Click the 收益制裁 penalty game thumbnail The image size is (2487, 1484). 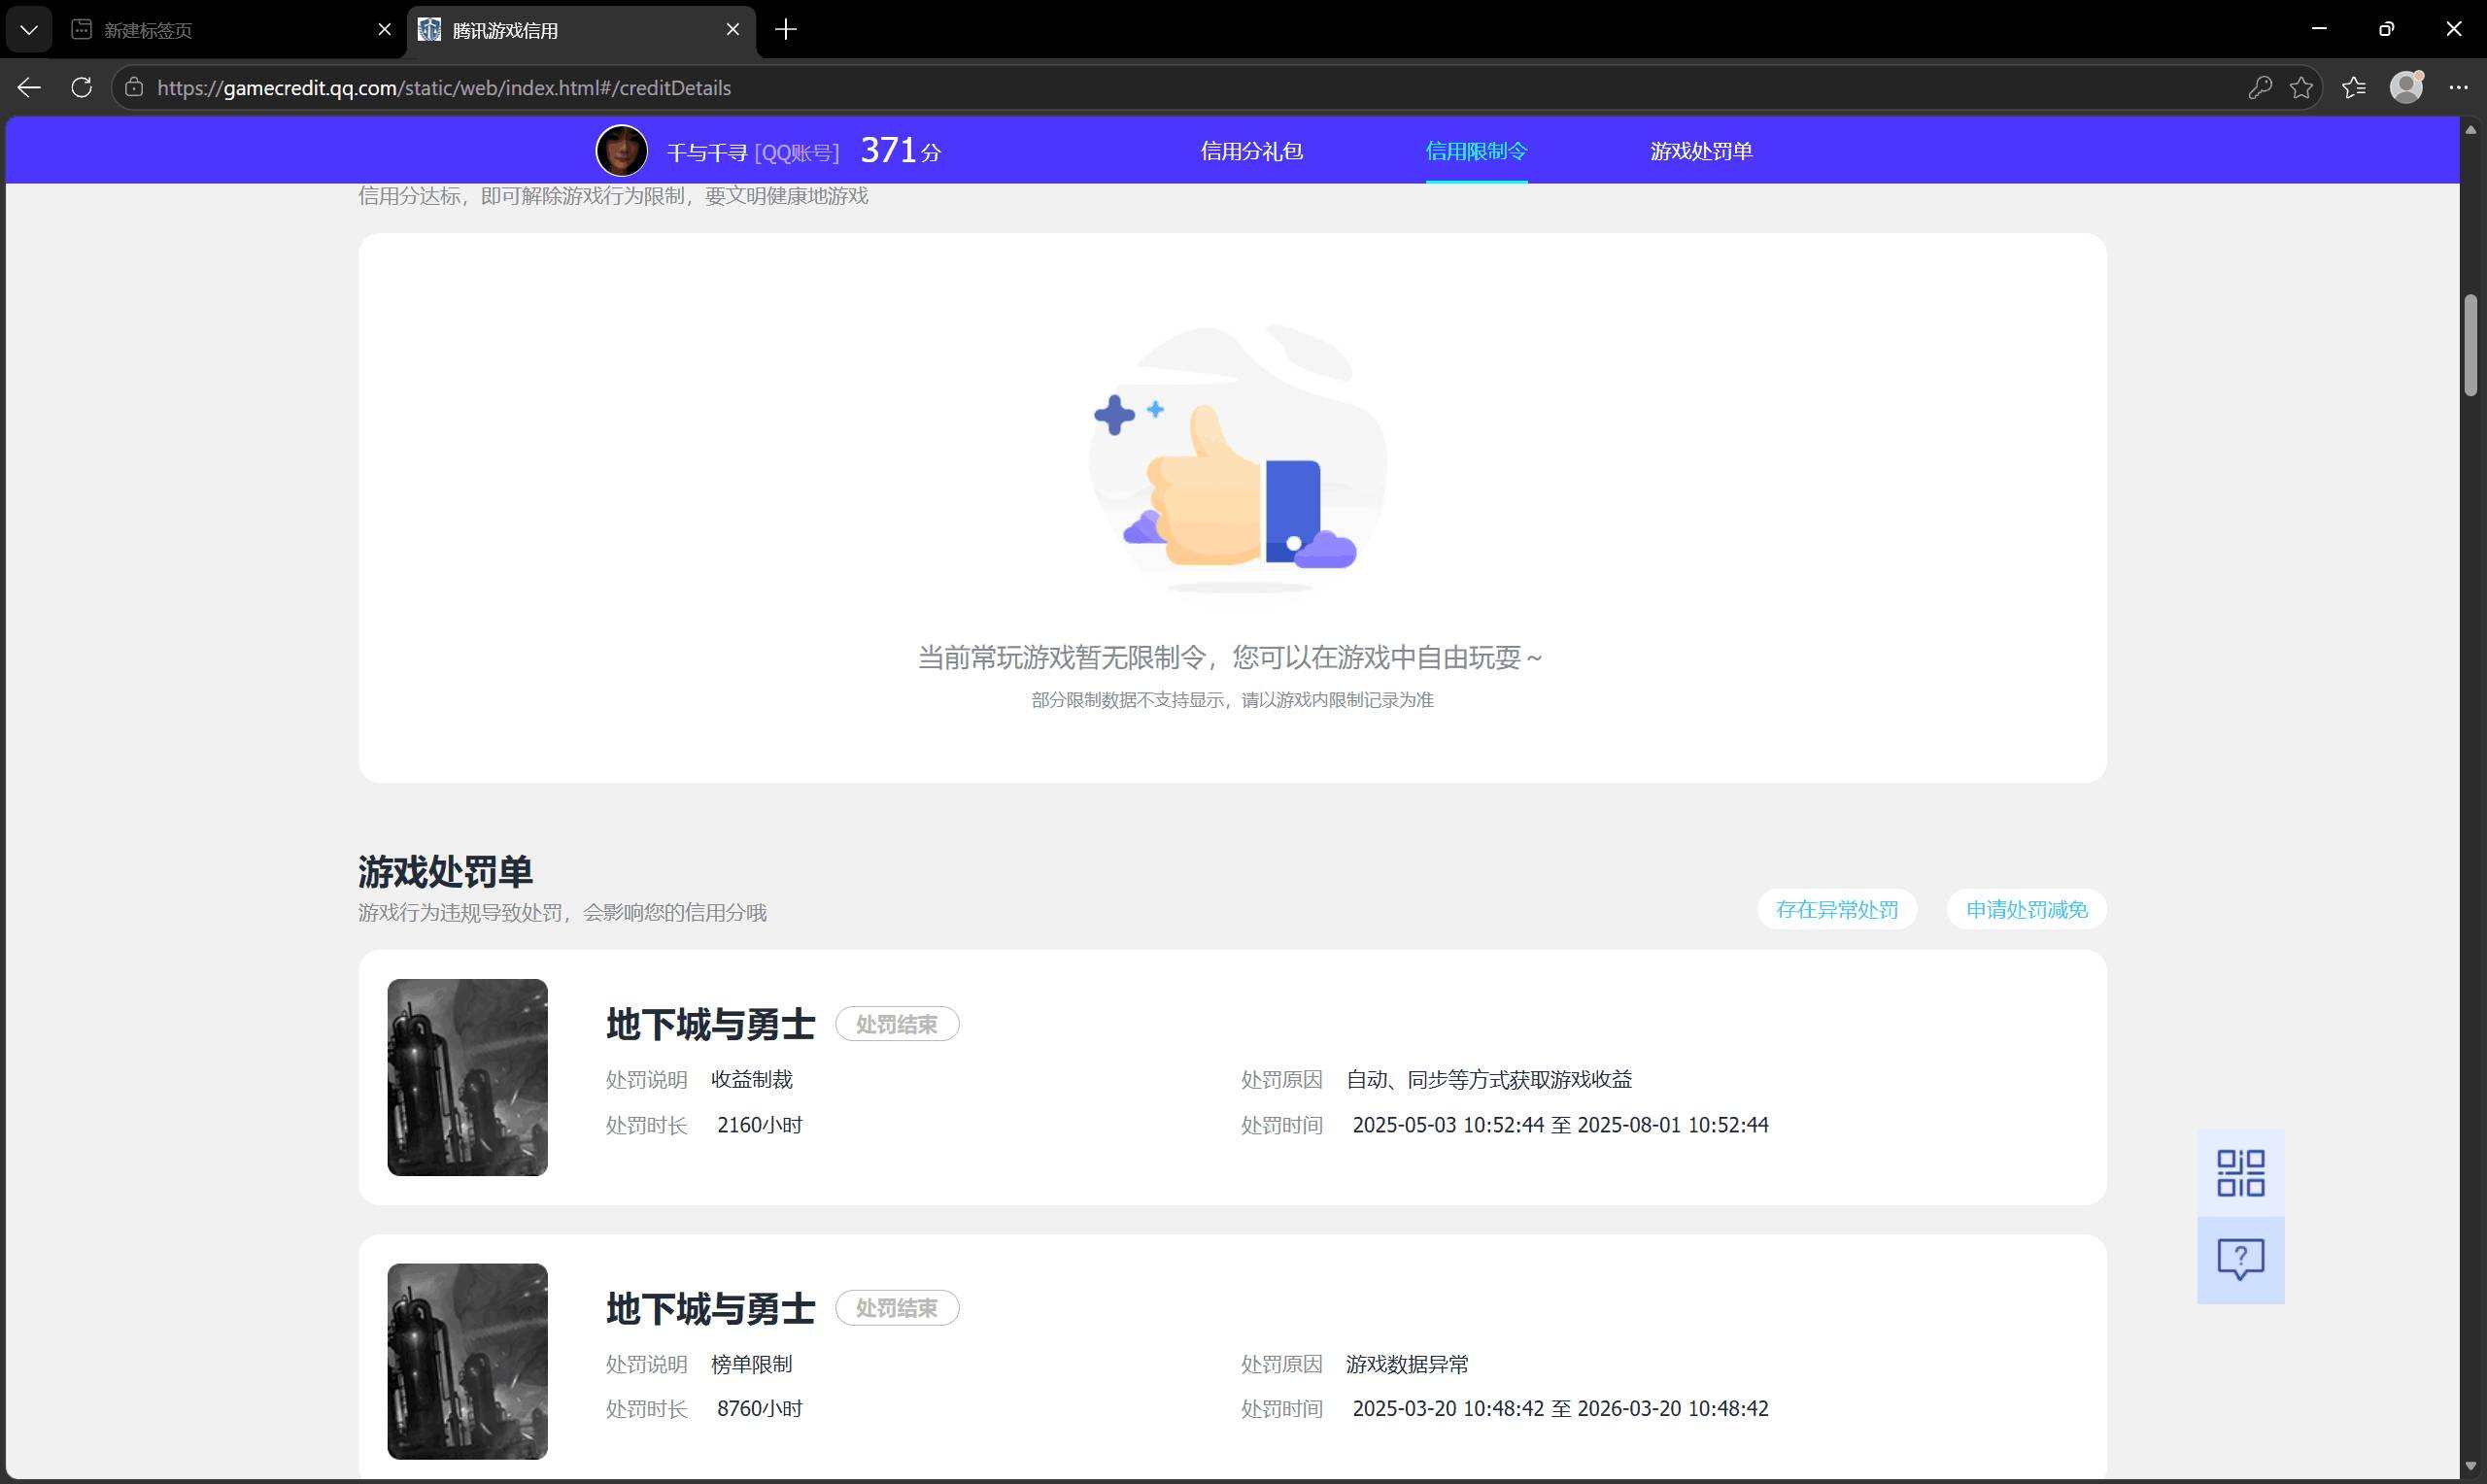[467, 1077]
